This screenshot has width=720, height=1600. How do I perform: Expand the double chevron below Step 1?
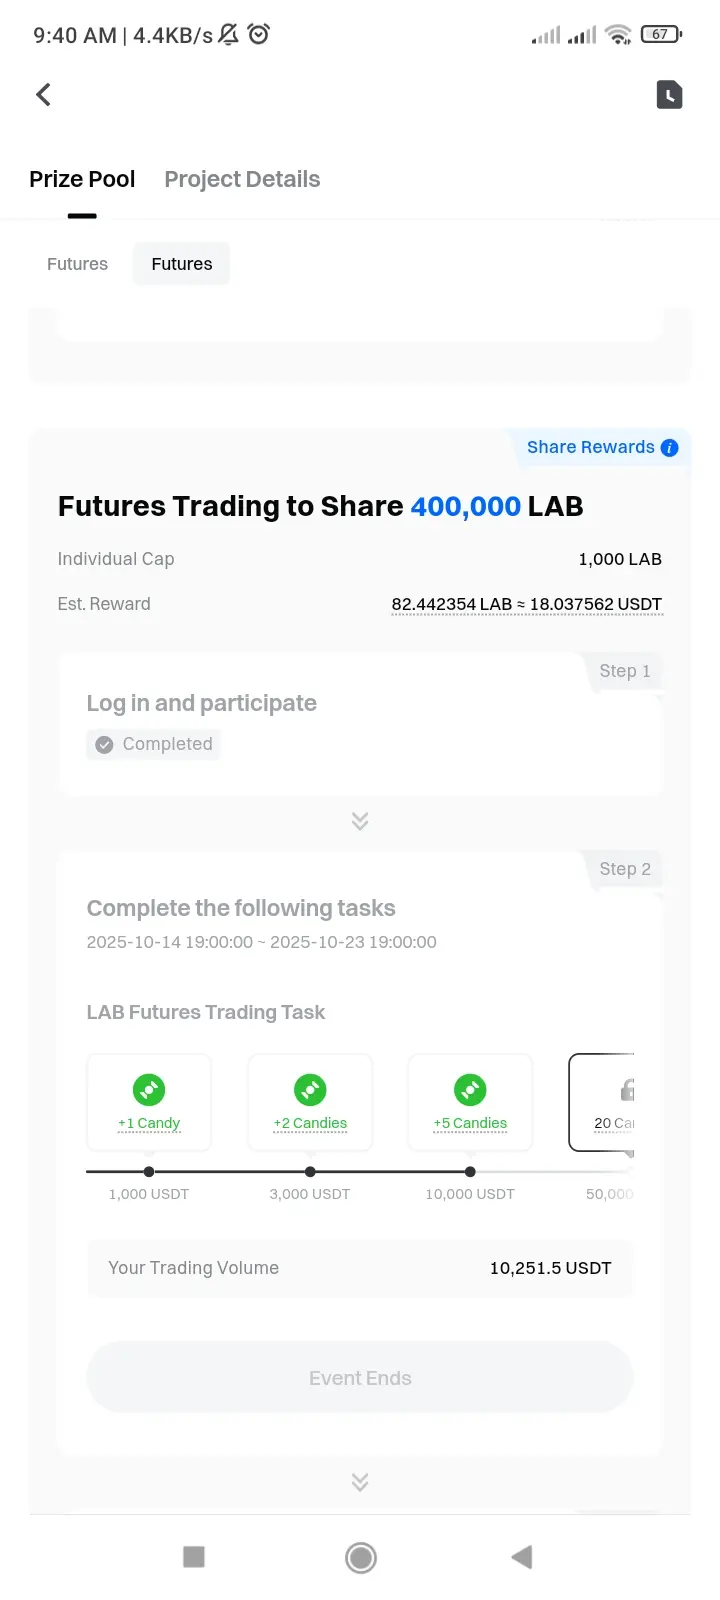click(x=360, y=821)
